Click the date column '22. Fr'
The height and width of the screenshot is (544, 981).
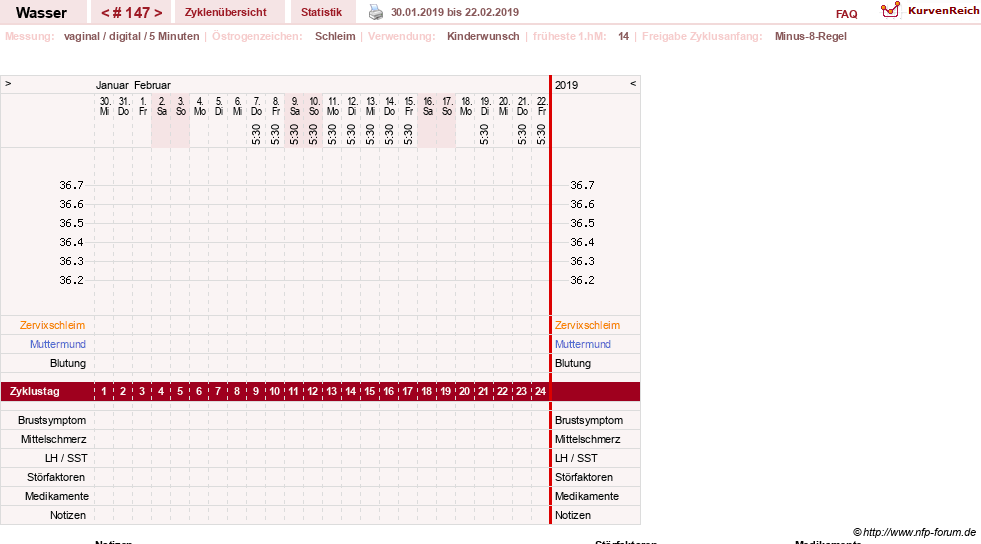coord(541,106)
